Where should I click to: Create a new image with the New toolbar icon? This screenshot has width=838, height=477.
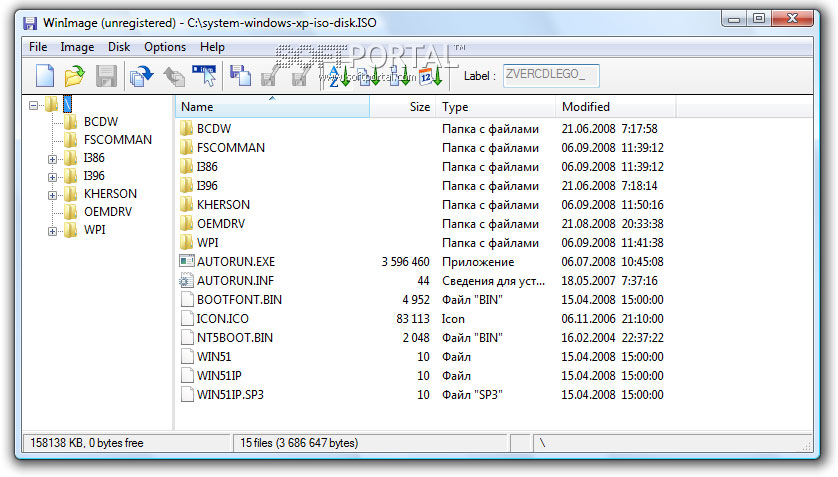coord(45,75)
